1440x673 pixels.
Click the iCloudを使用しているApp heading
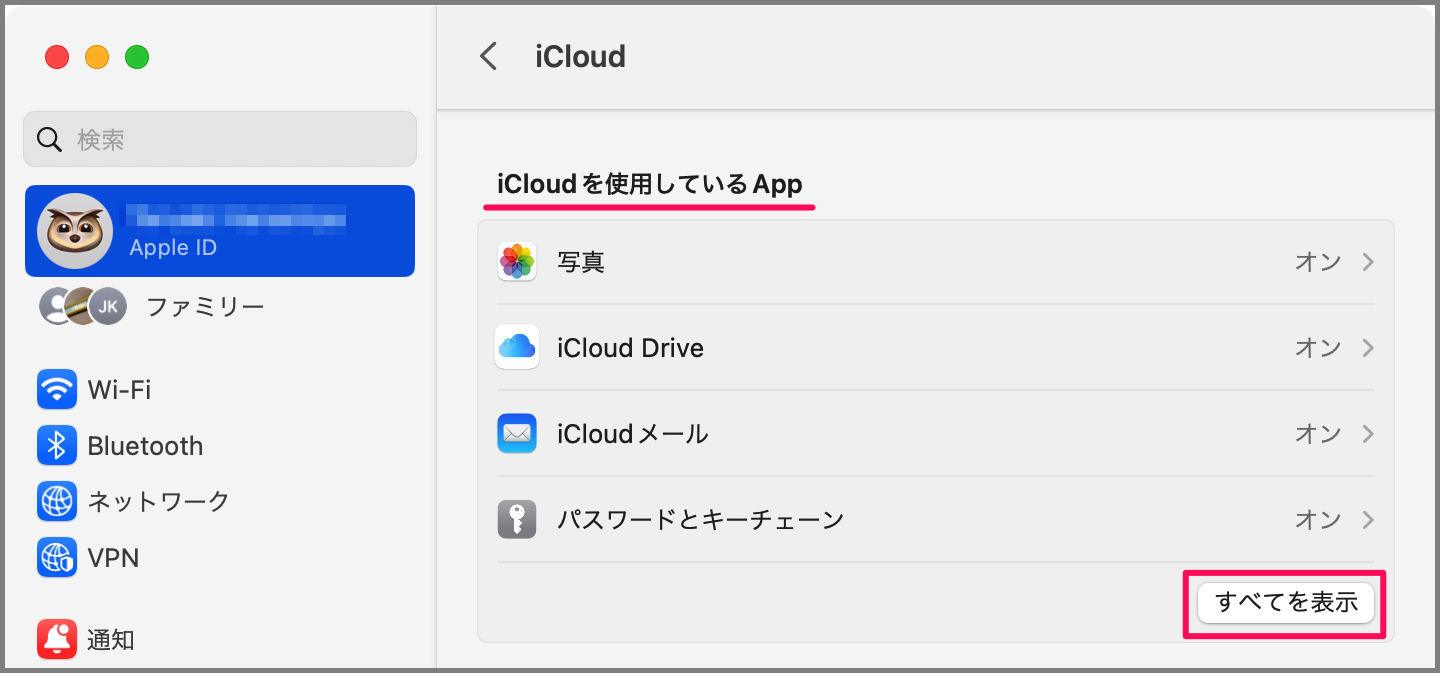pyautogui.click(x=650, y=185)
